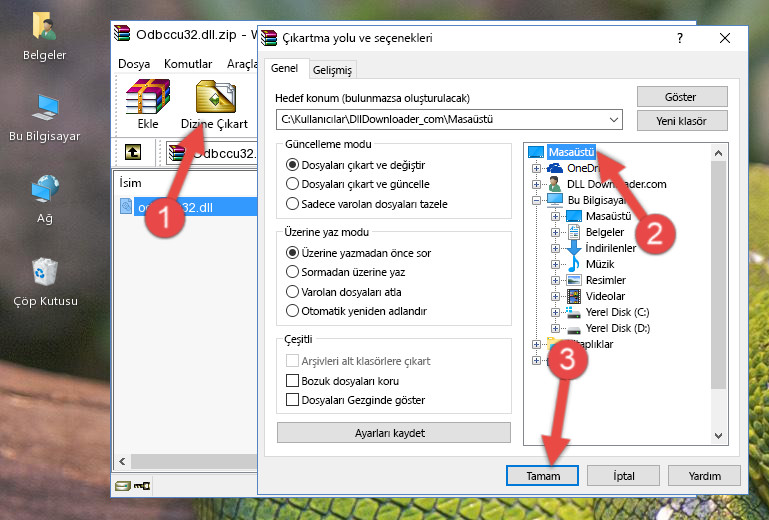Select Yerel Disk (D:) in tree
This screenshot has height=520, width=769.
pyautogui.click(x=618, y=328)
